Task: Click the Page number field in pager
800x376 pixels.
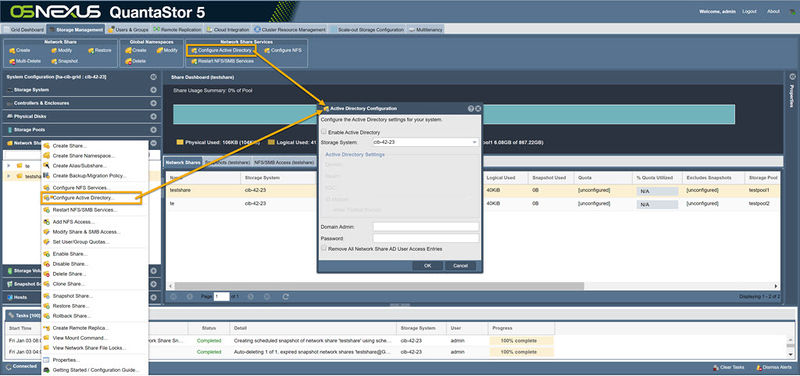Action: (x=221, y=296)
